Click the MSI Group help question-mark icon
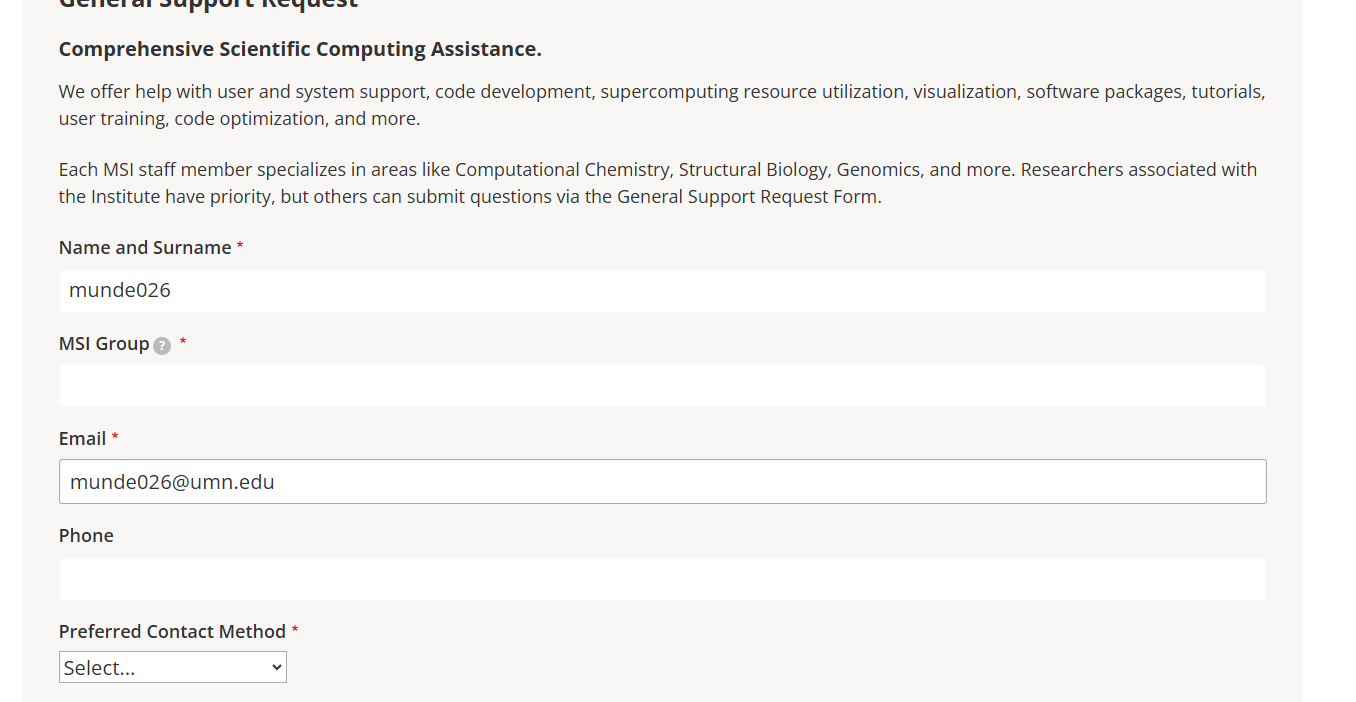Screen dimensions: 1356x702 coord(162,346)
